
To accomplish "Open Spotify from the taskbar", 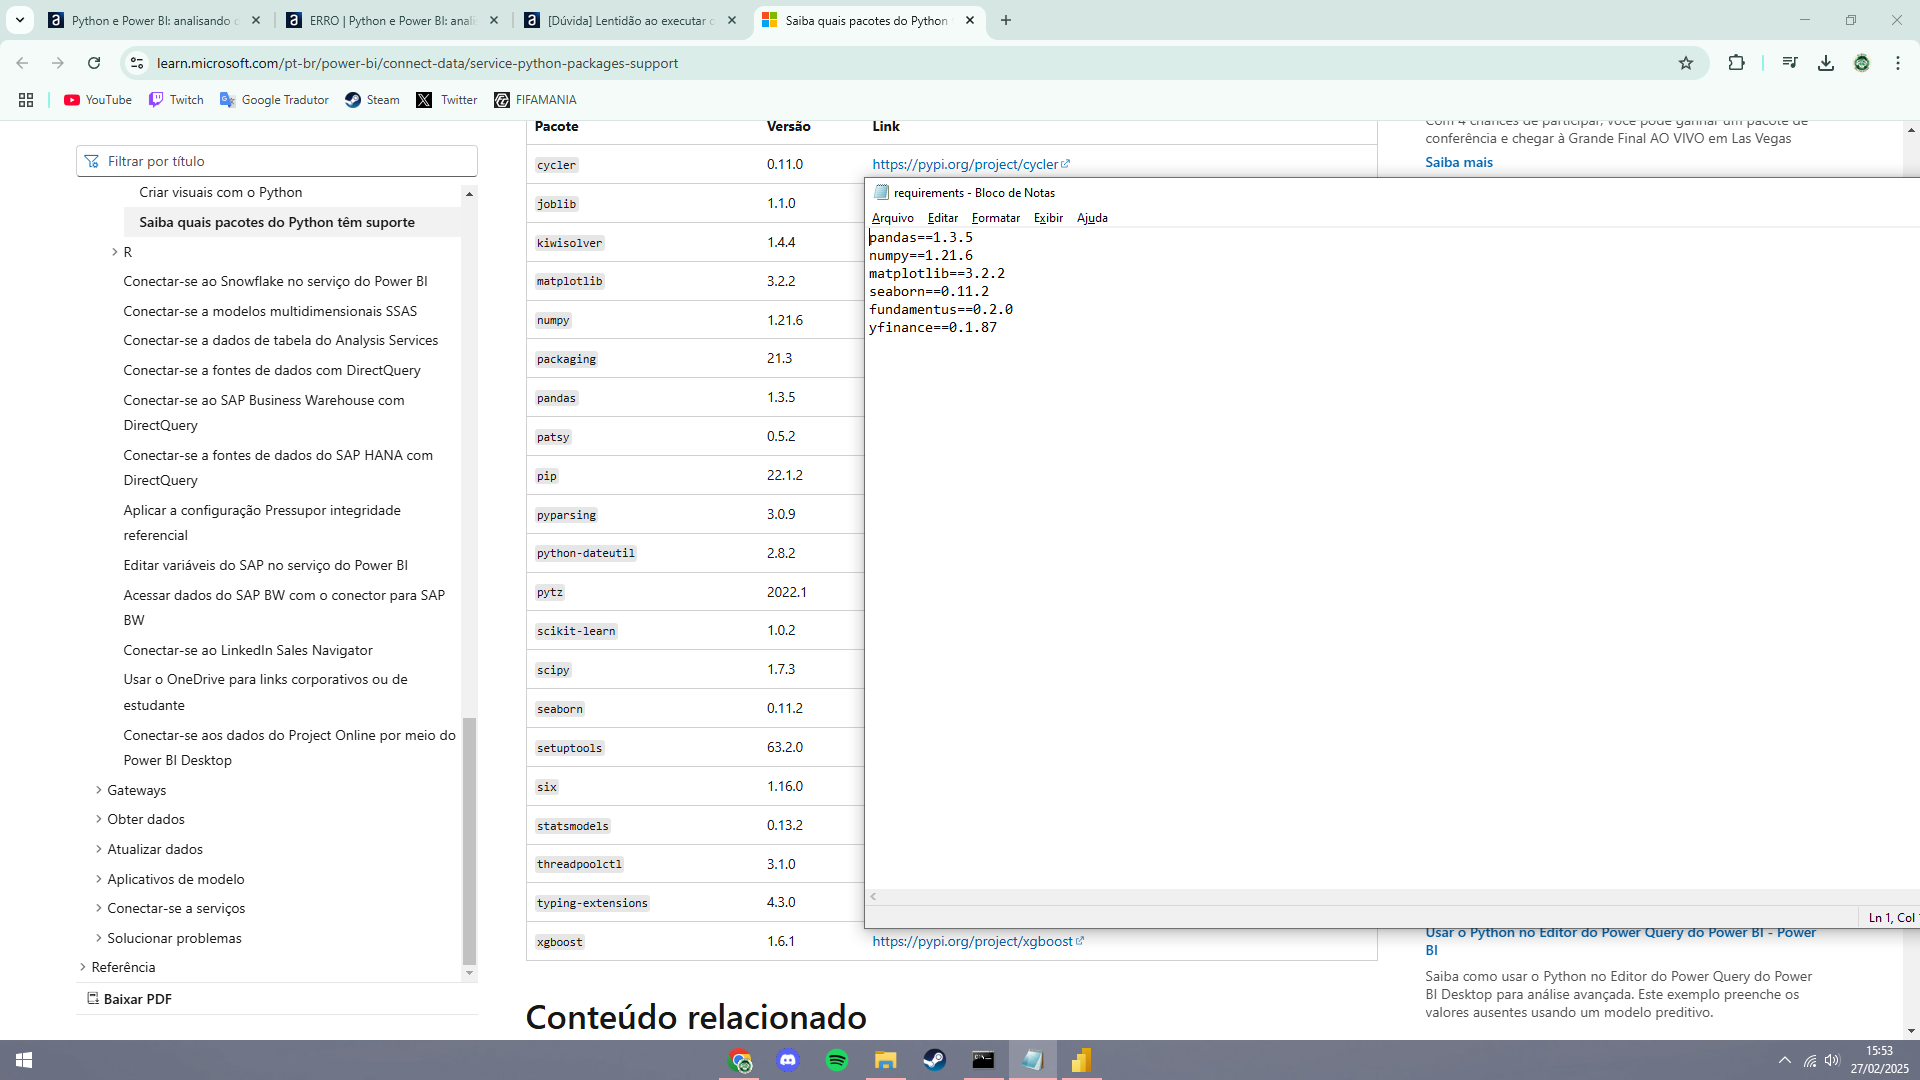I will click(x=837, y=1060).
